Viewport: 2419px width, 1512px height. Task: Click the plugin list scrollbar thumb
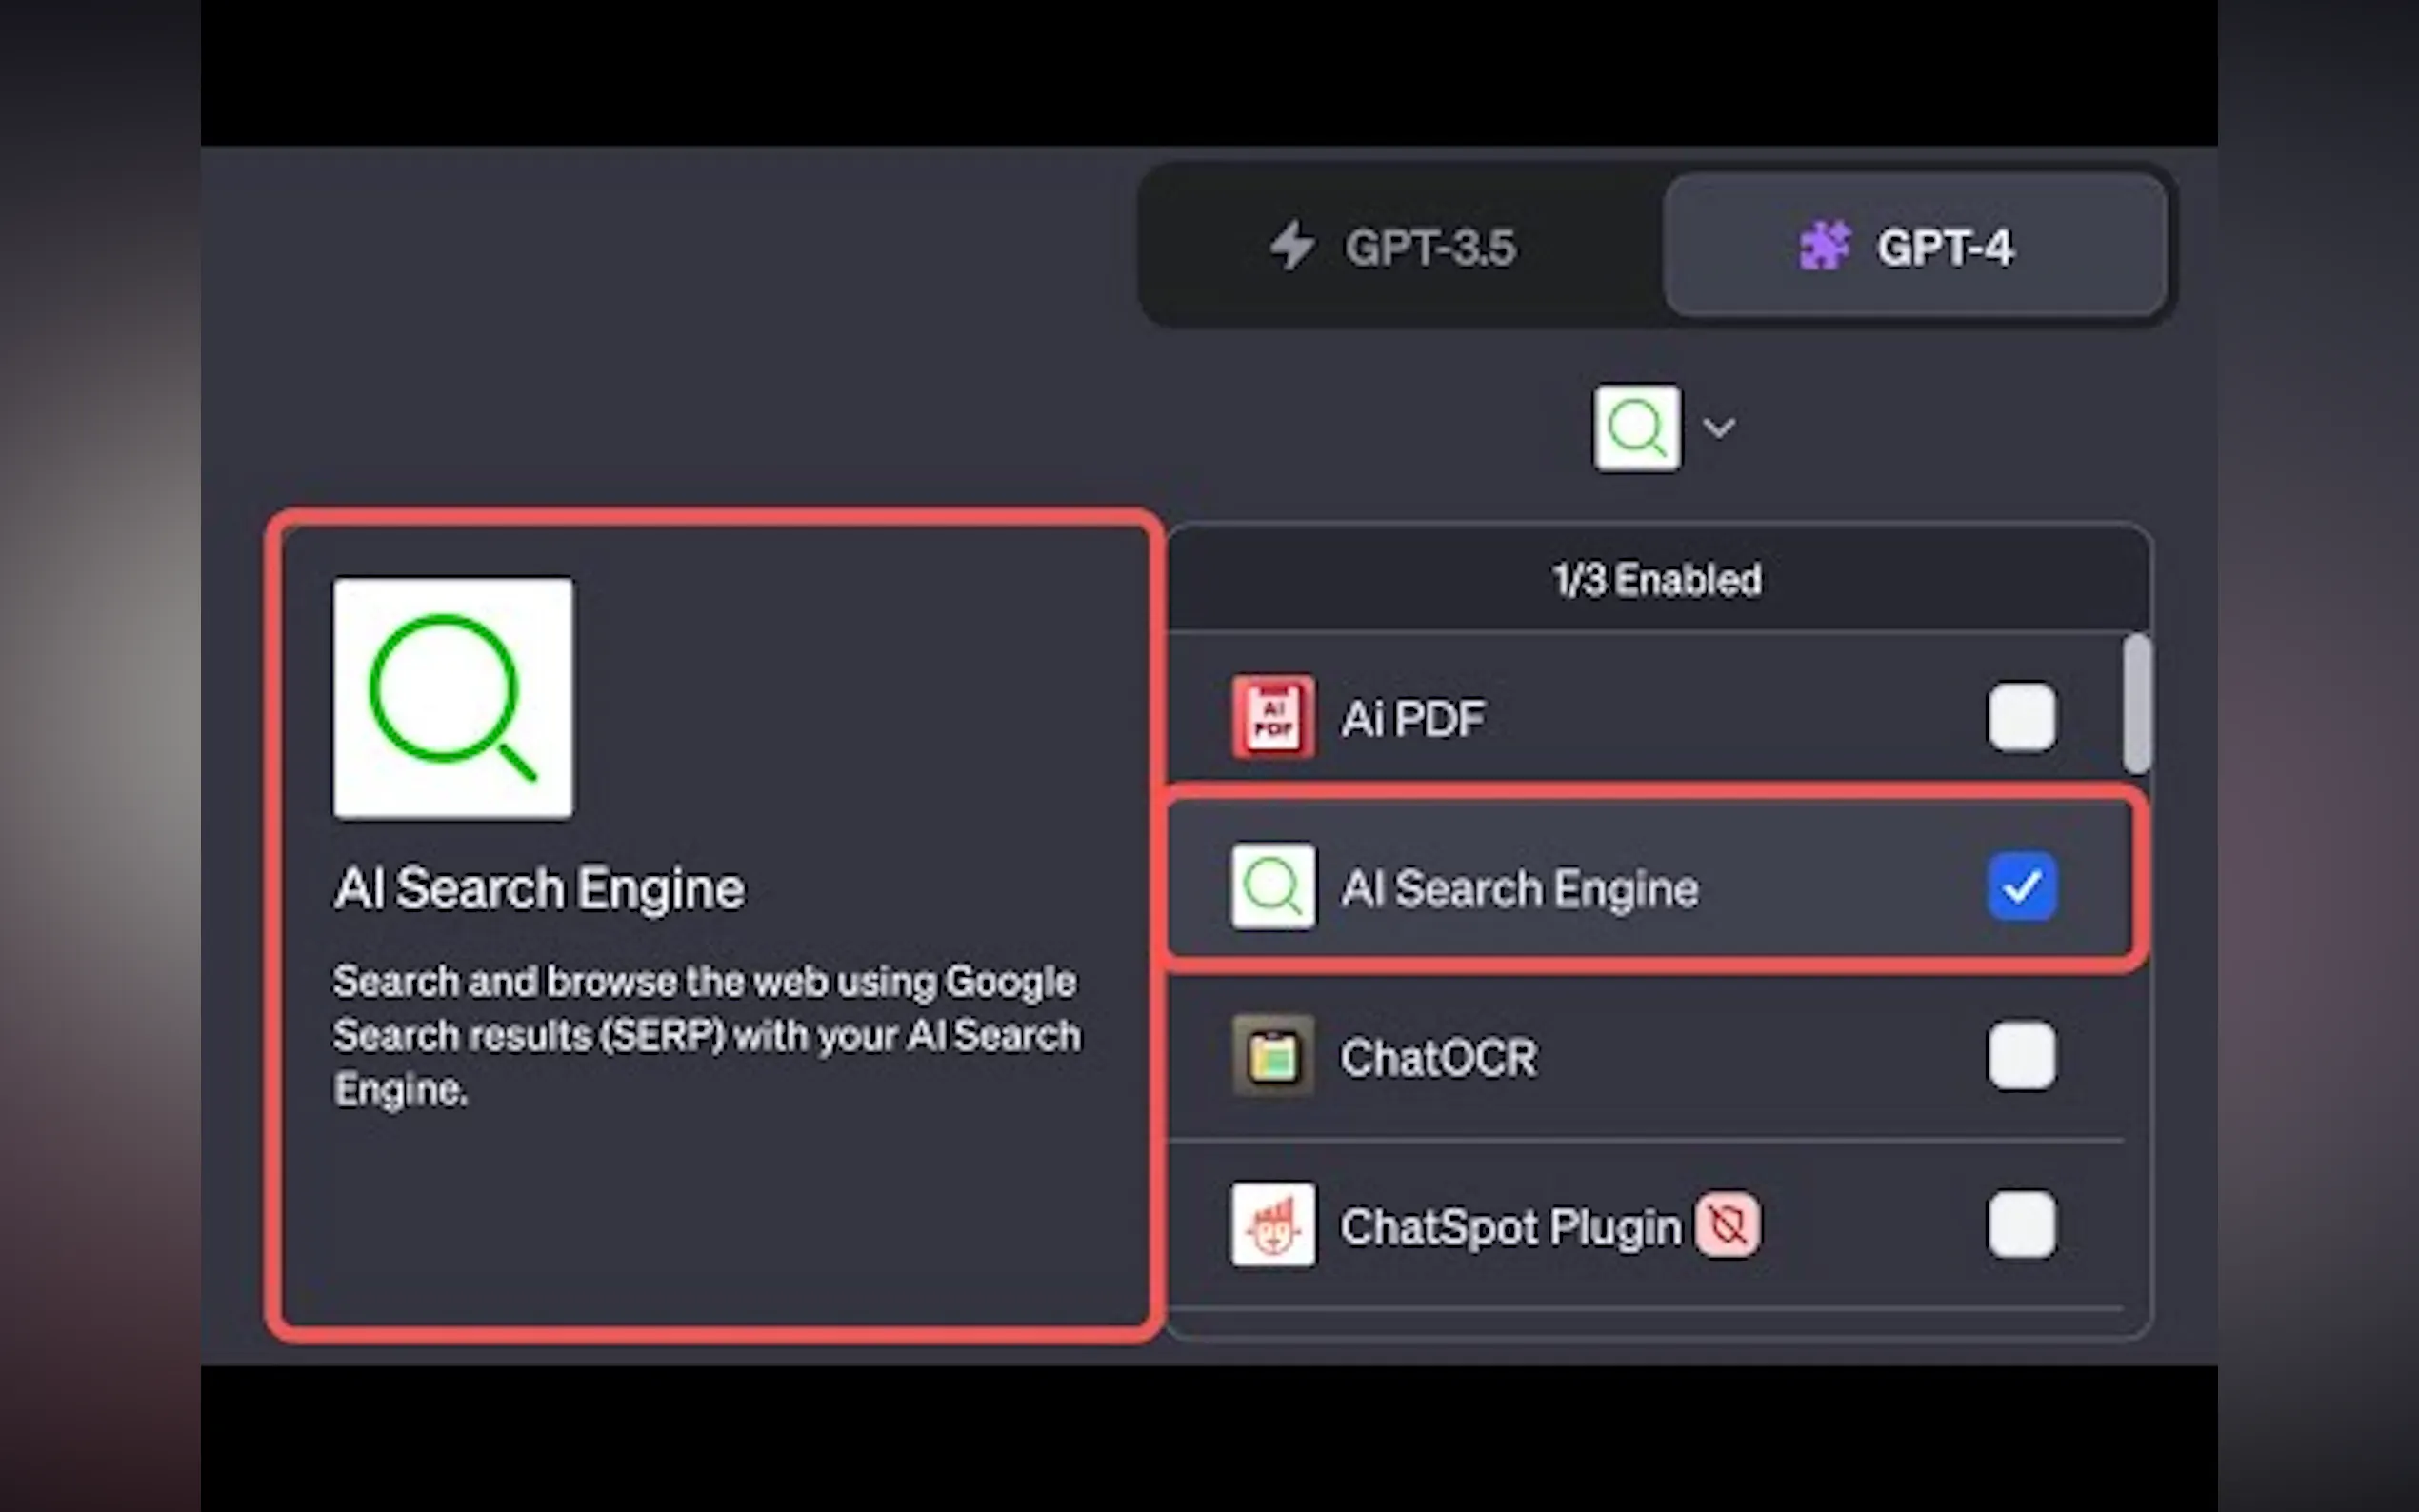pos(2137,703)
